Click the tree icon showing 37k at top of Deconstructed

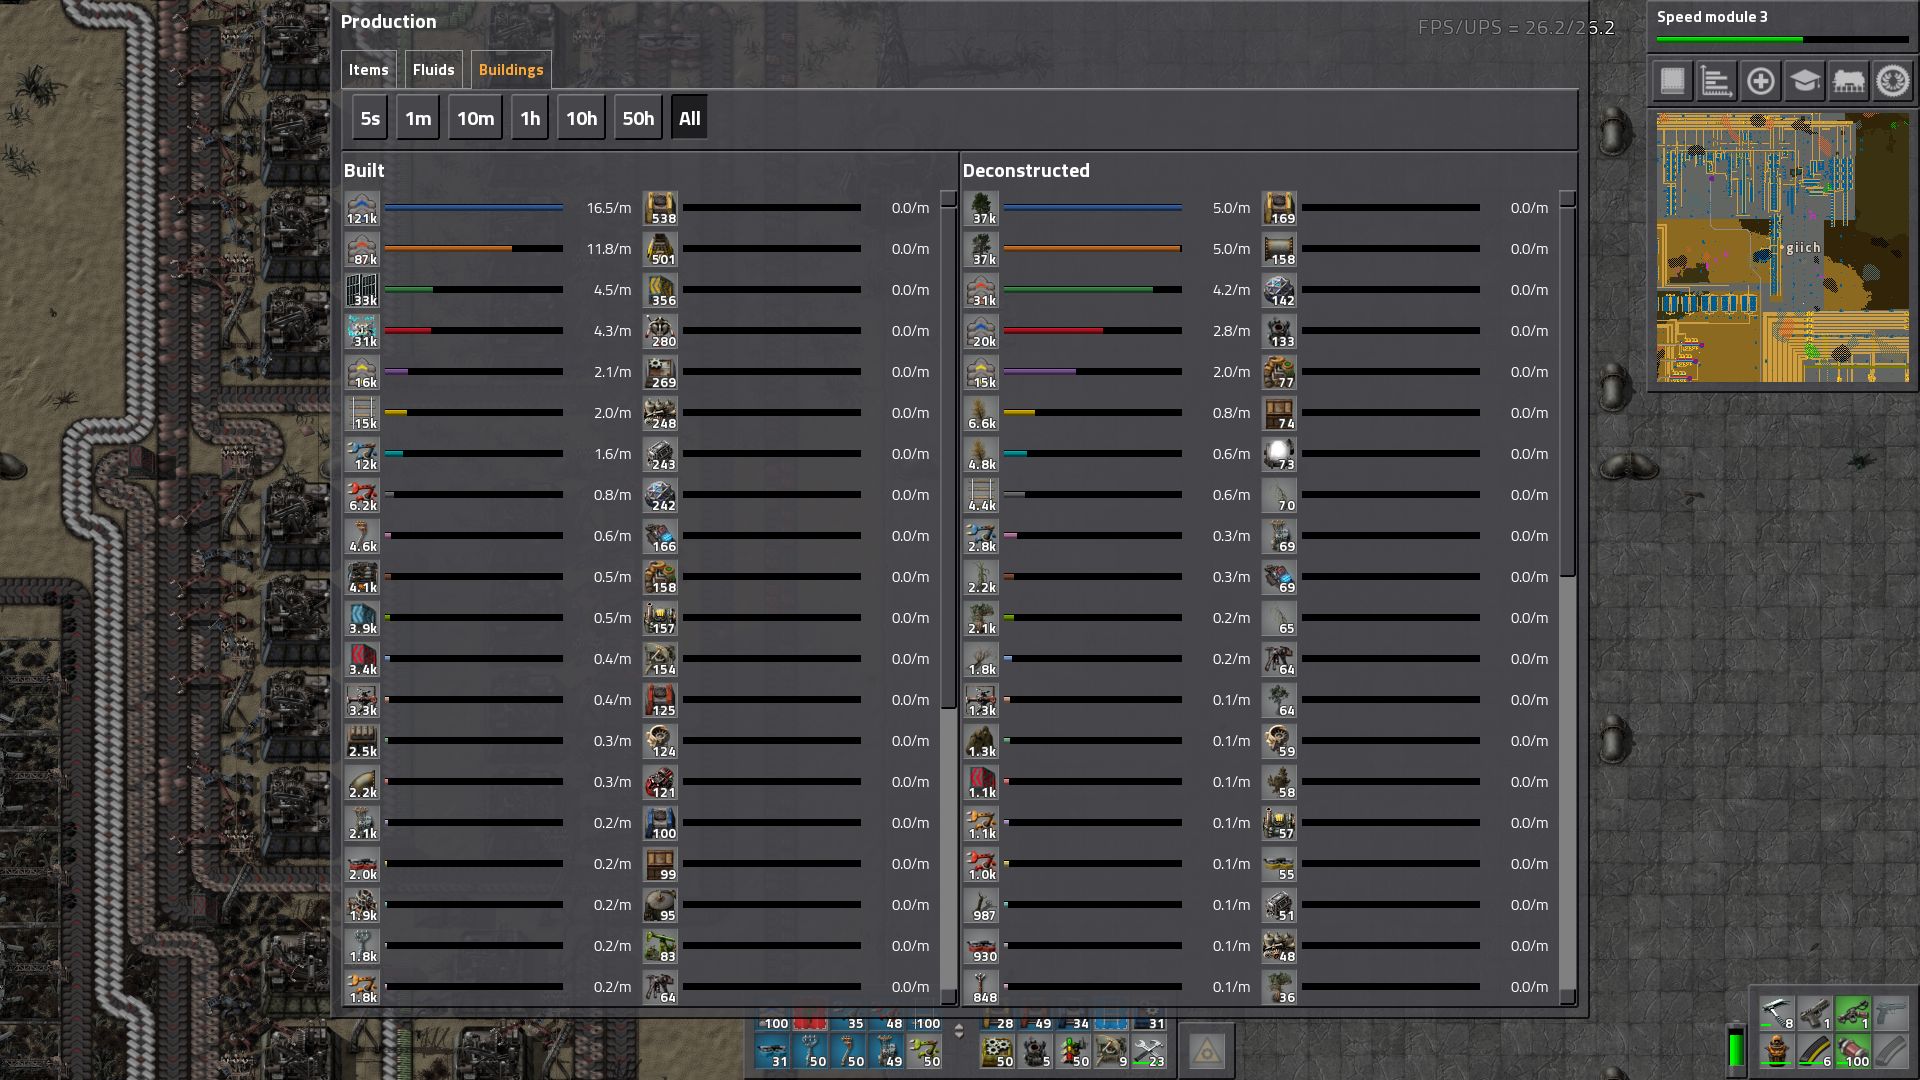click(981, 208)
